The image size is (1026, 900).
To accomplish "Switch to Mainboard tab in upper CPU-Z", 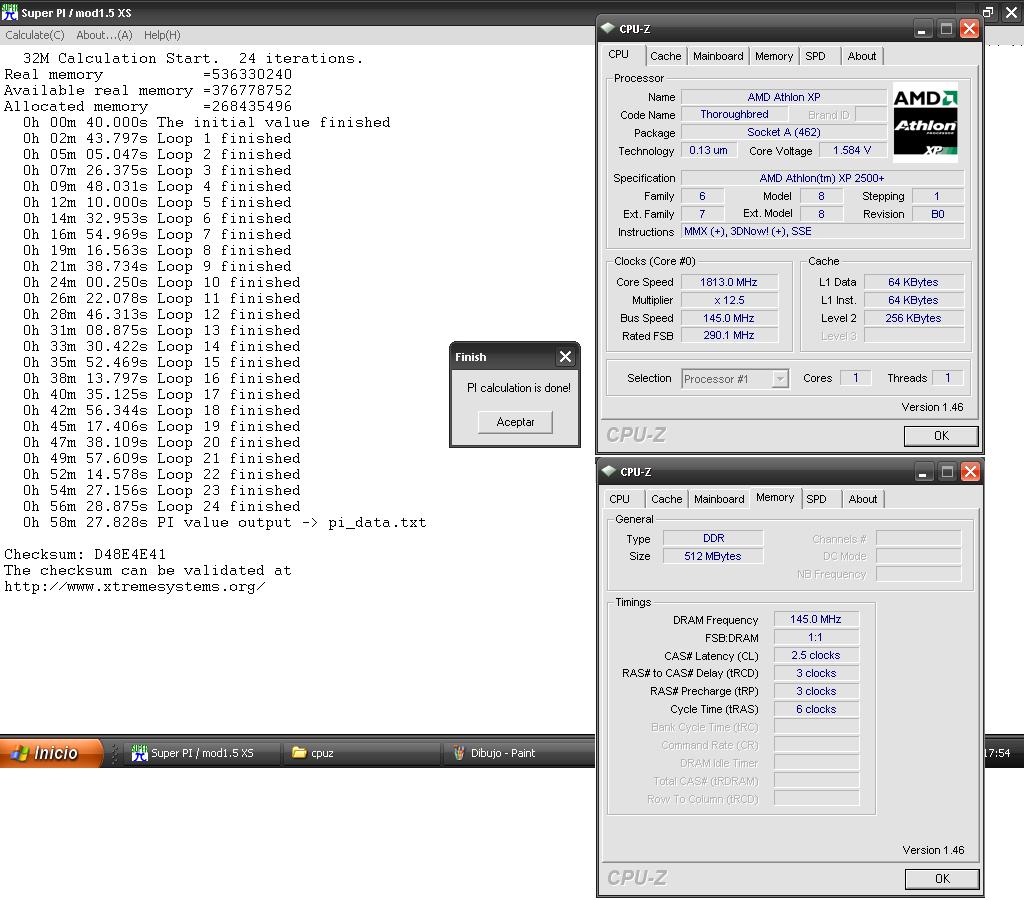I will point(718,56).
